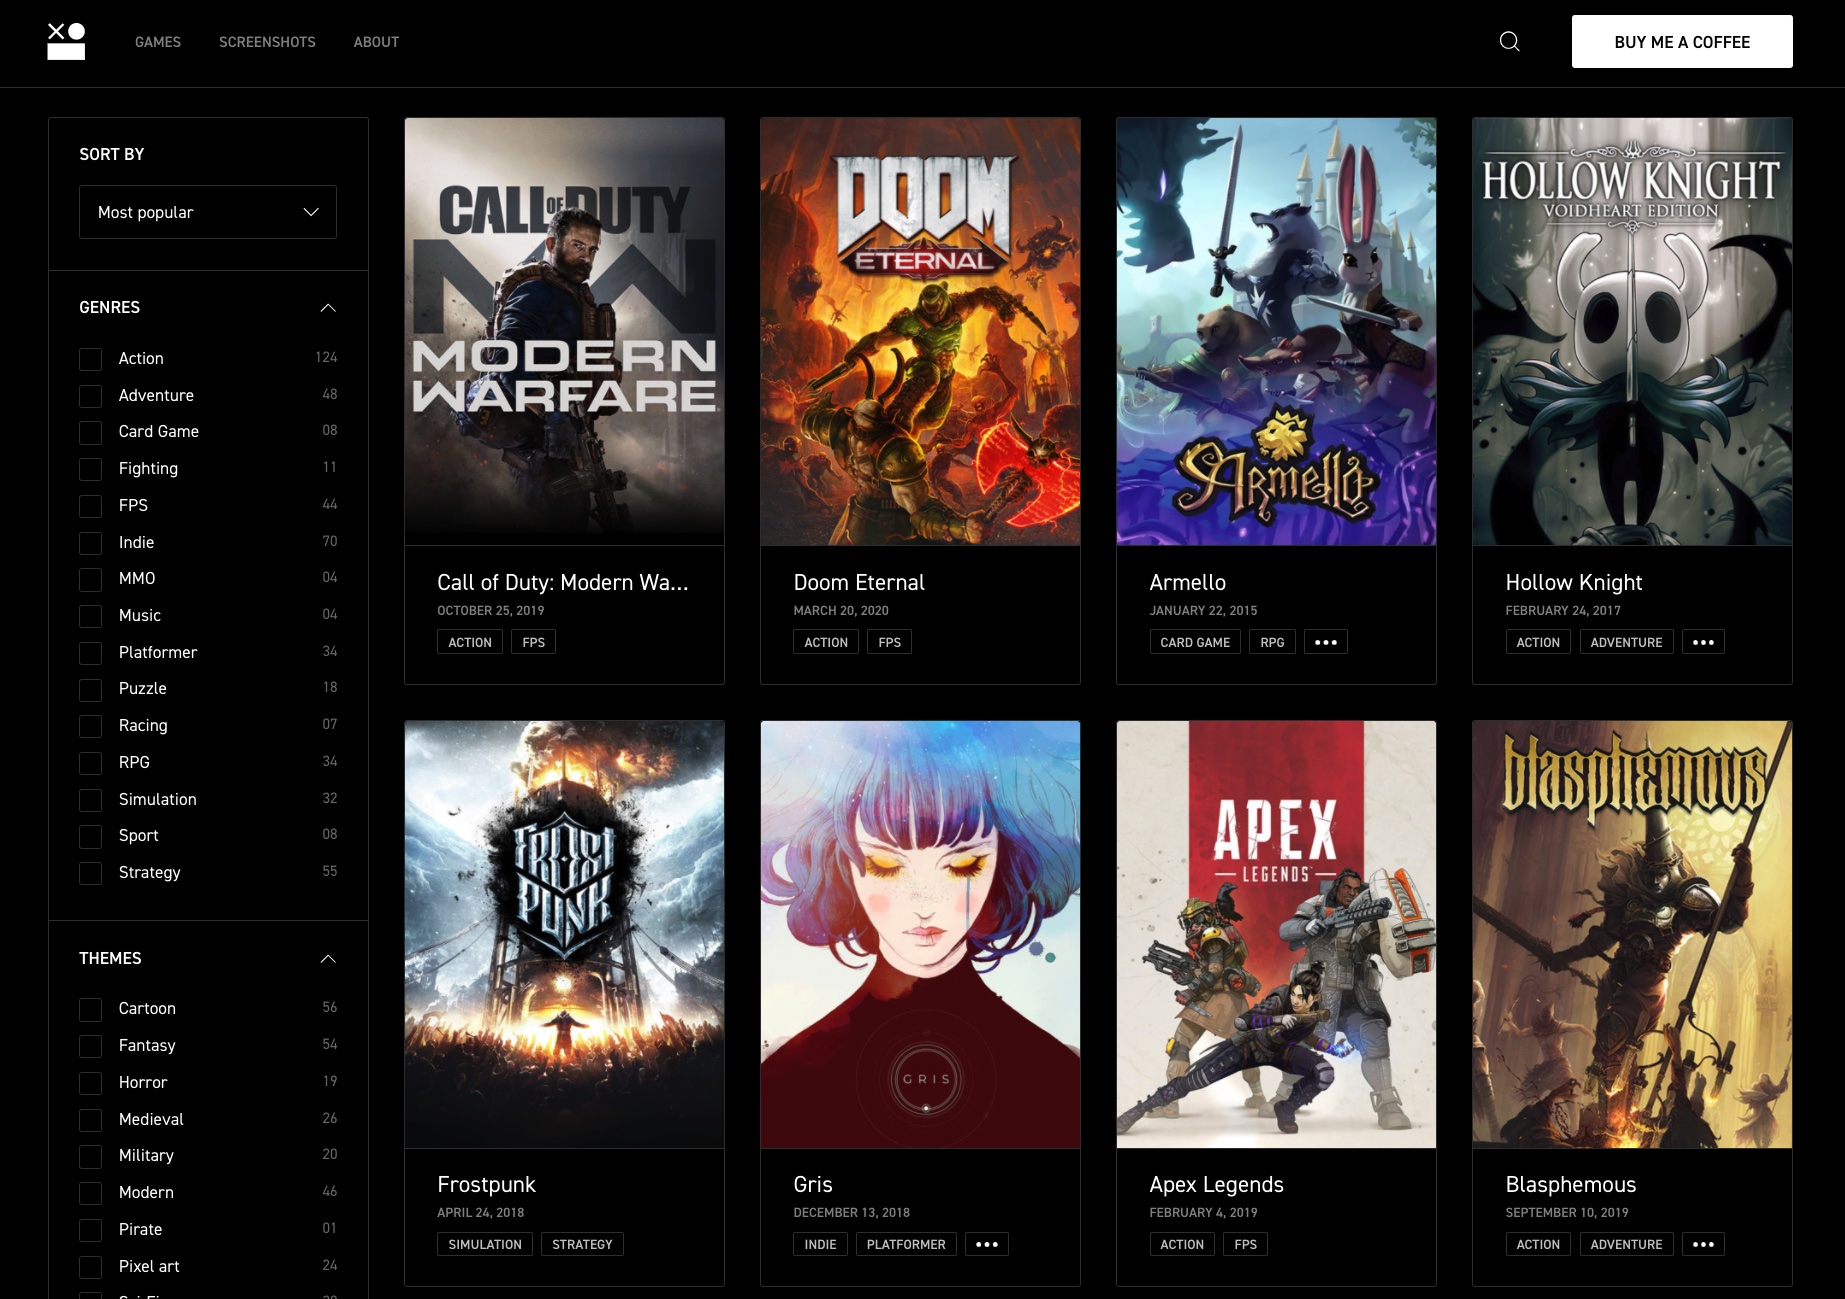Open the About nav item
Viewport: 1845px width, 1299px height.
tap(376, 42)
